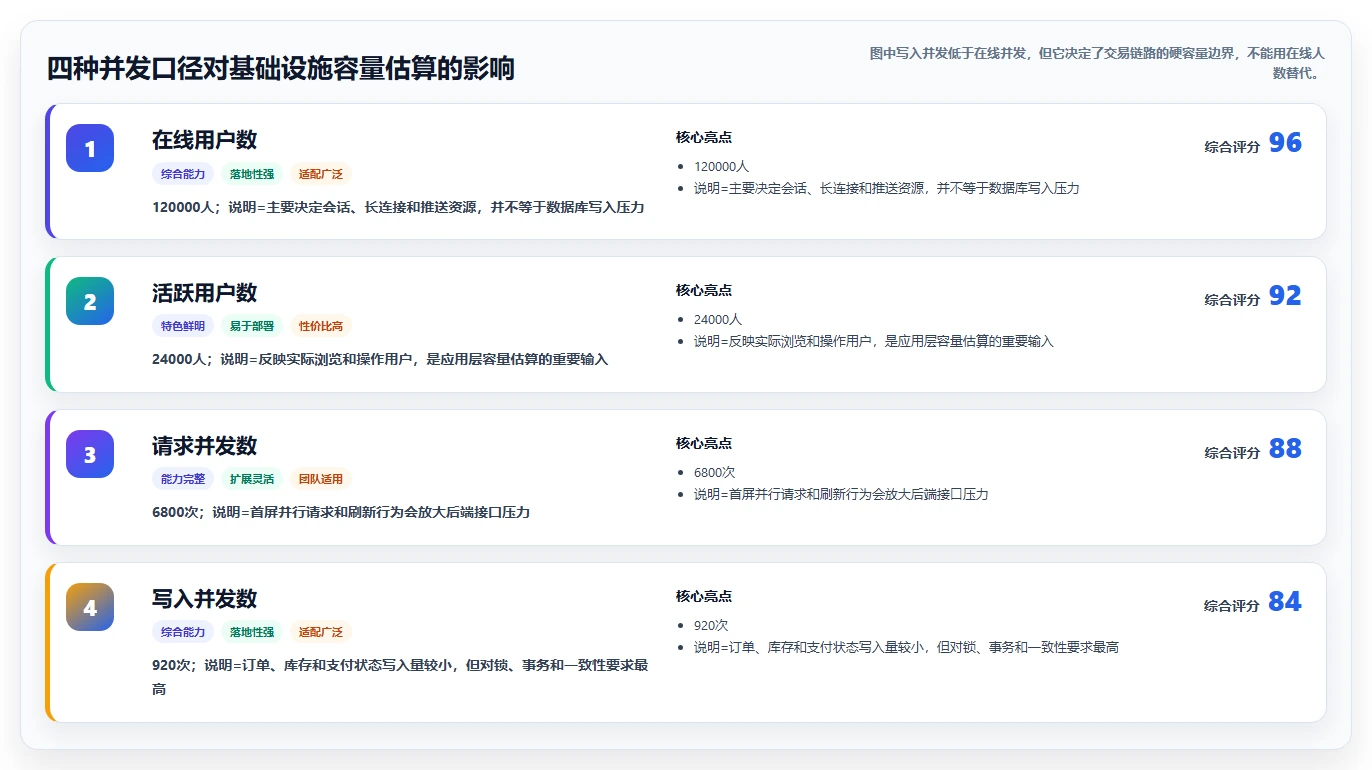Select the 特色鲜明 tag
This screenshot has height=770, width=1372.
coord(183,327)
